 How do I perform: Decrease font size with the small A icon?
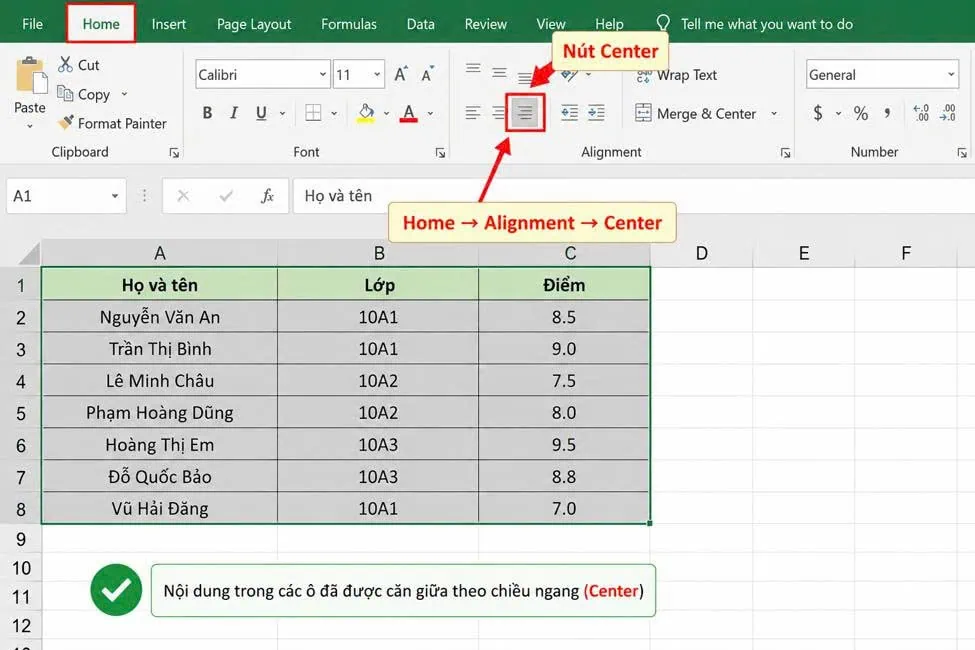(427, 75)
